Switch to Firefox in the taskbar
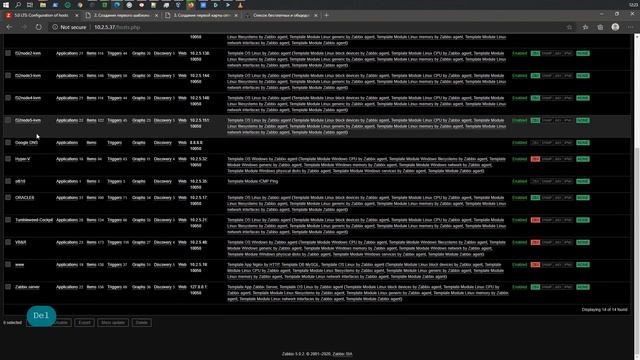The image size is (640, 360). click(191, 5)
